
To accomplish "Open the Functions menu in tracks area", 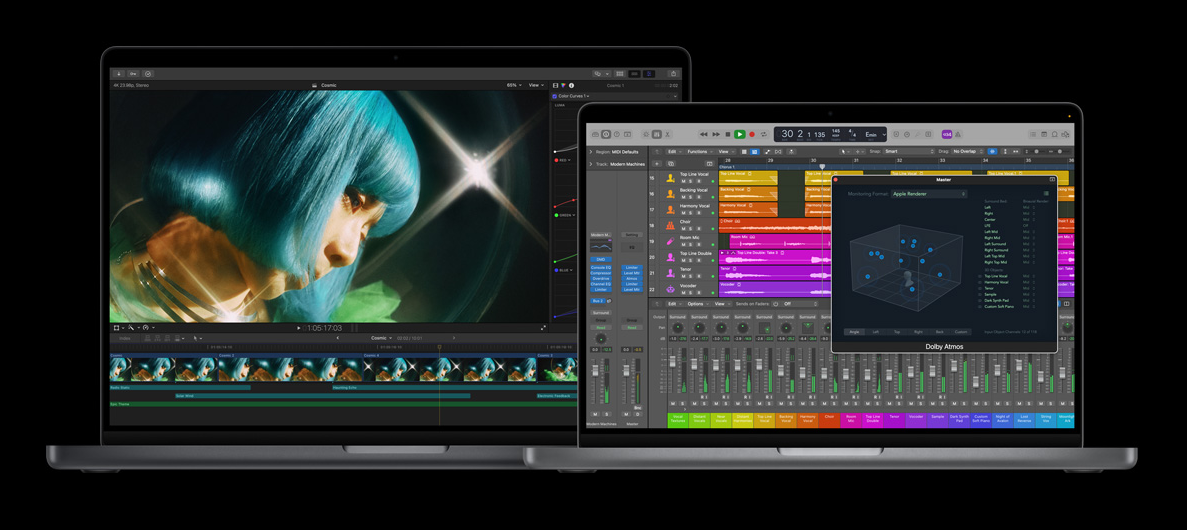I will pyautogui.click(x=698, y=152).
